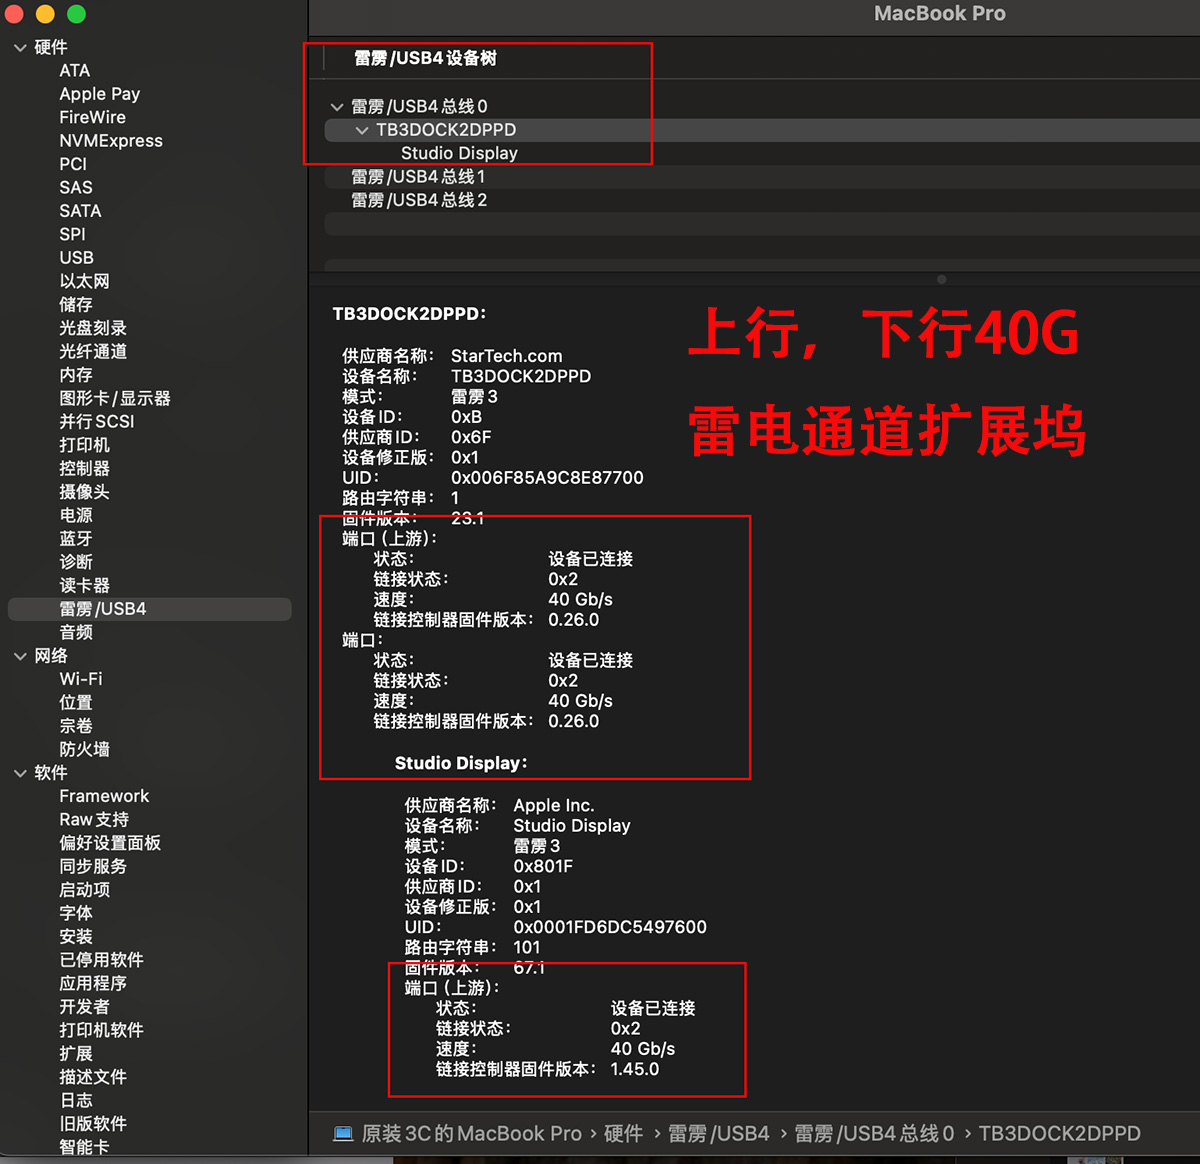
Task: Select 已停用软件 in the sidebar
Action: [101, 960]
